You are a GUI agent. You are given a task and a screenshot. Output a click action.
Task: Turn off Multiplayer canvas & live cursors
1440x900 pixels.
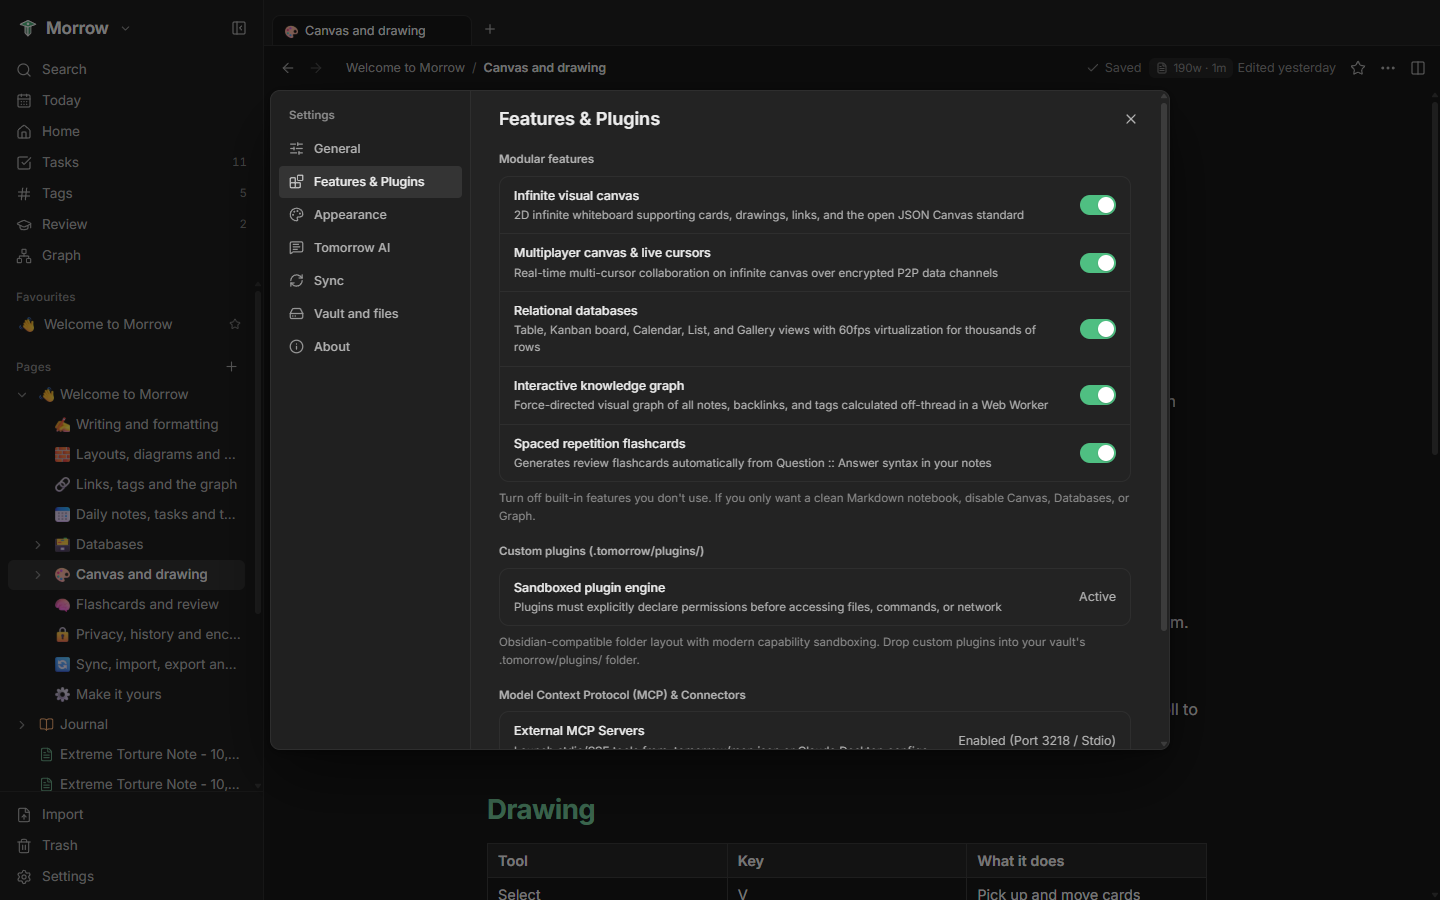pos(1098,263)
